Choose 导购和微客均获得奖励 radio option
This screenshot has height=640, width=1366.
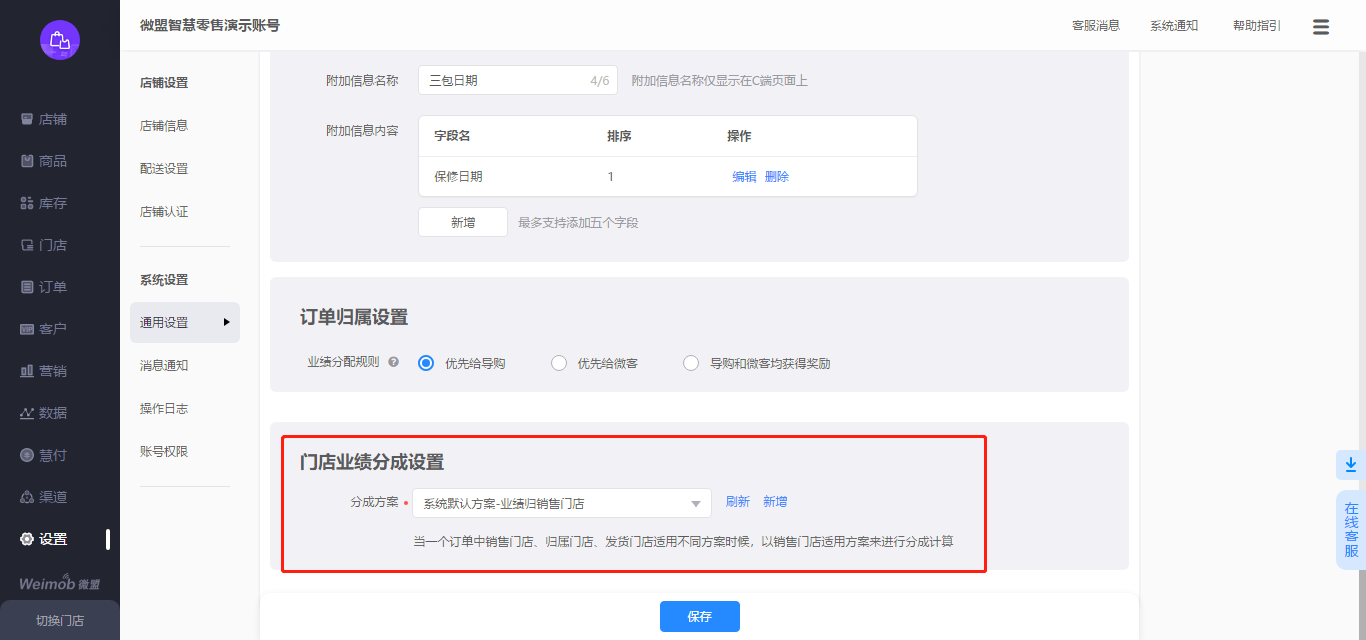[x=690, y=363]
